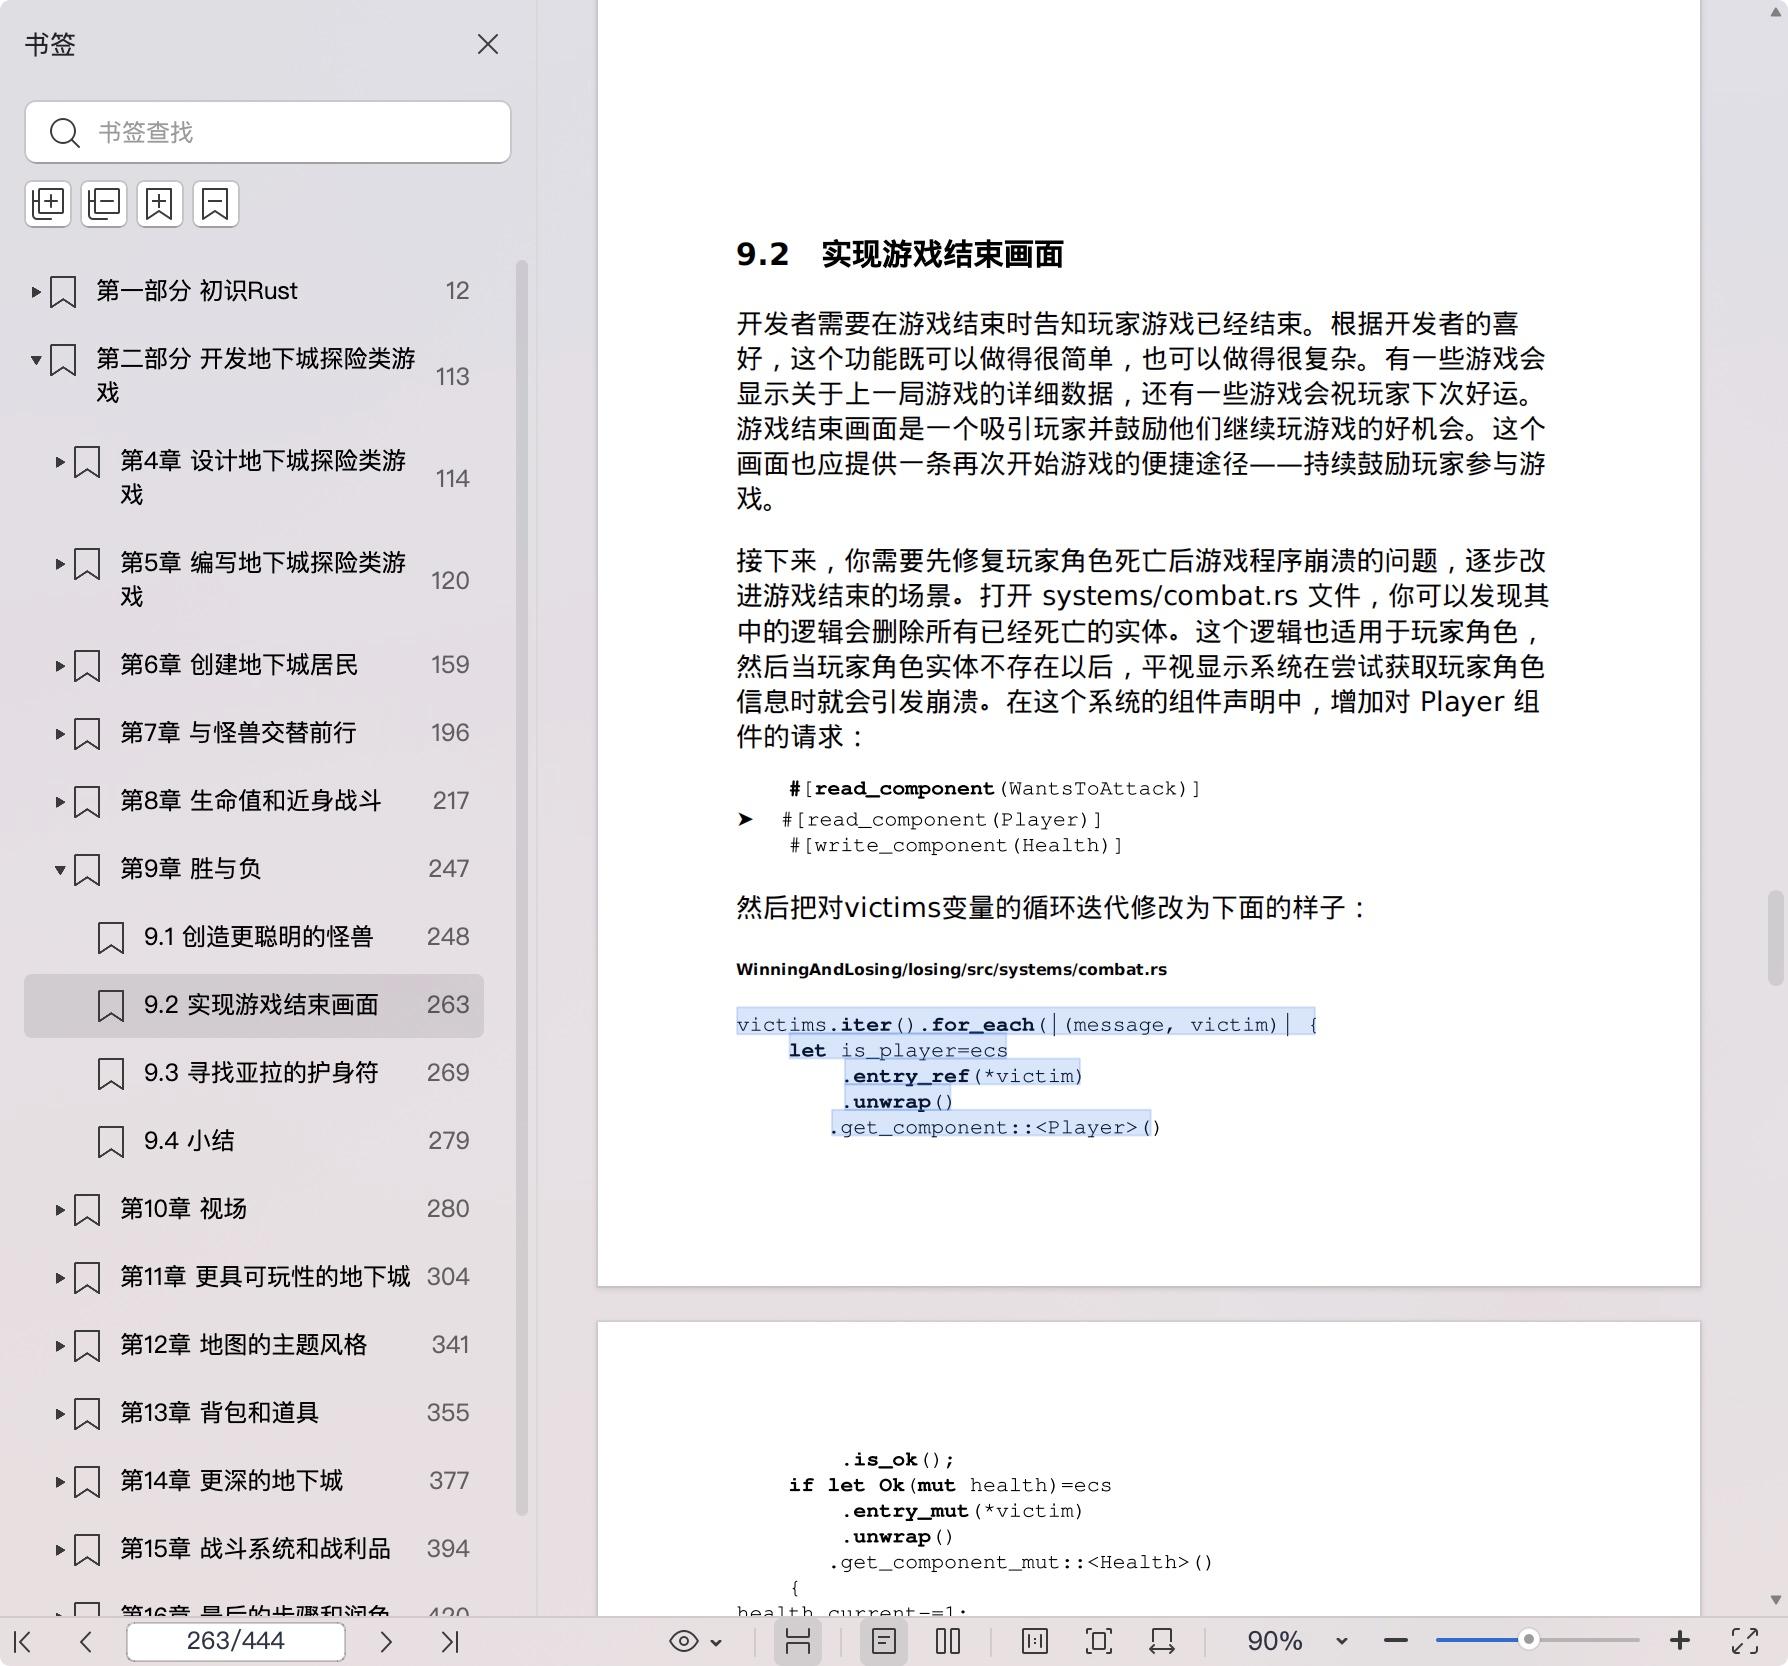The height and width of the screenshot is (1666, 1788).
Task: Expand 第5章 编写地下城探险类游戏
Action: [x=60, y=564]
